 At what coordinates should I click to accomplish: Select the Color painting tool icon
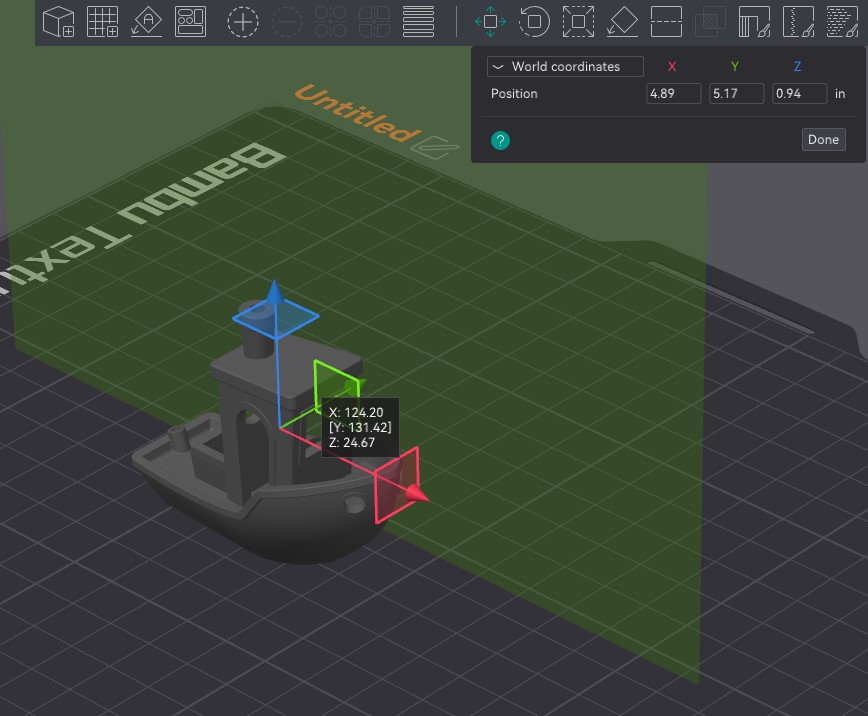(x=843, y=22)
